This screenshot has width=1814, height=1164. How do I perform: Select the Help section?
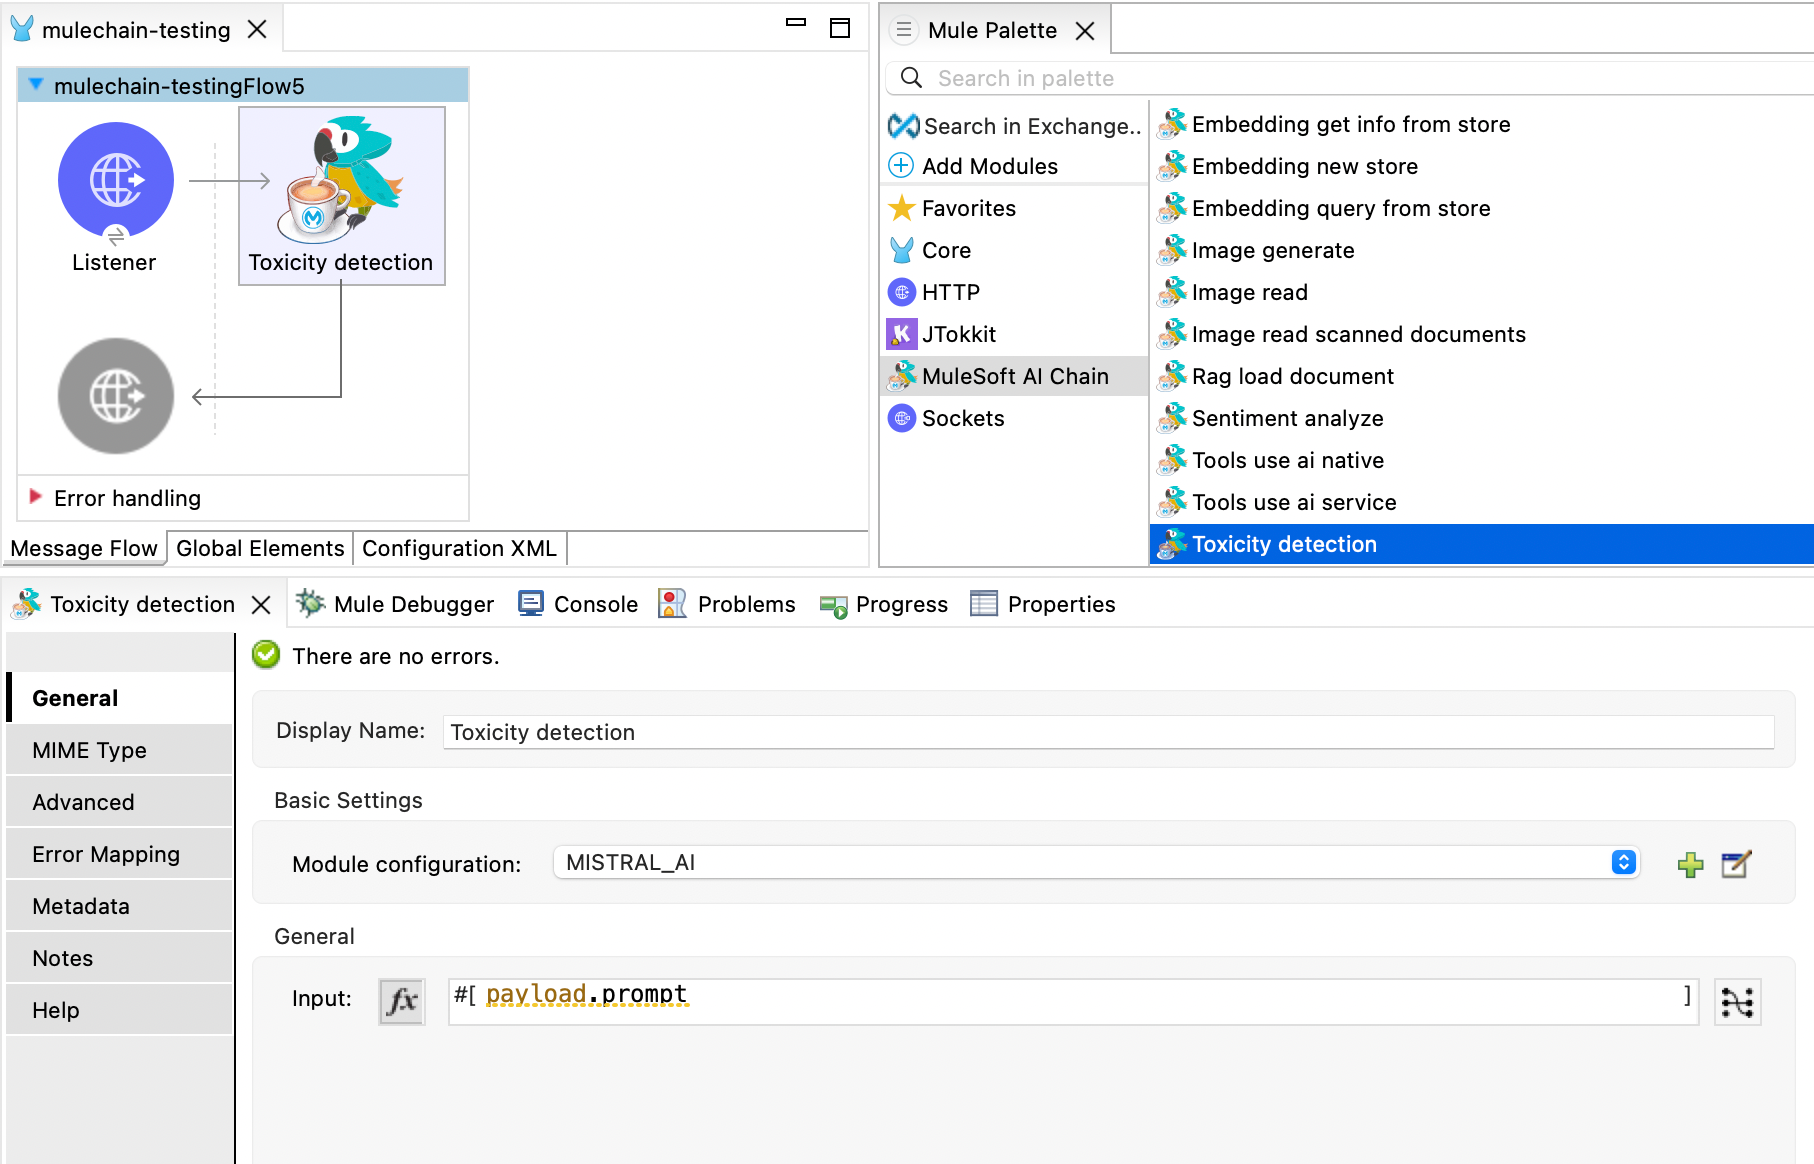pyautogui.click(x=120, y=1010)
